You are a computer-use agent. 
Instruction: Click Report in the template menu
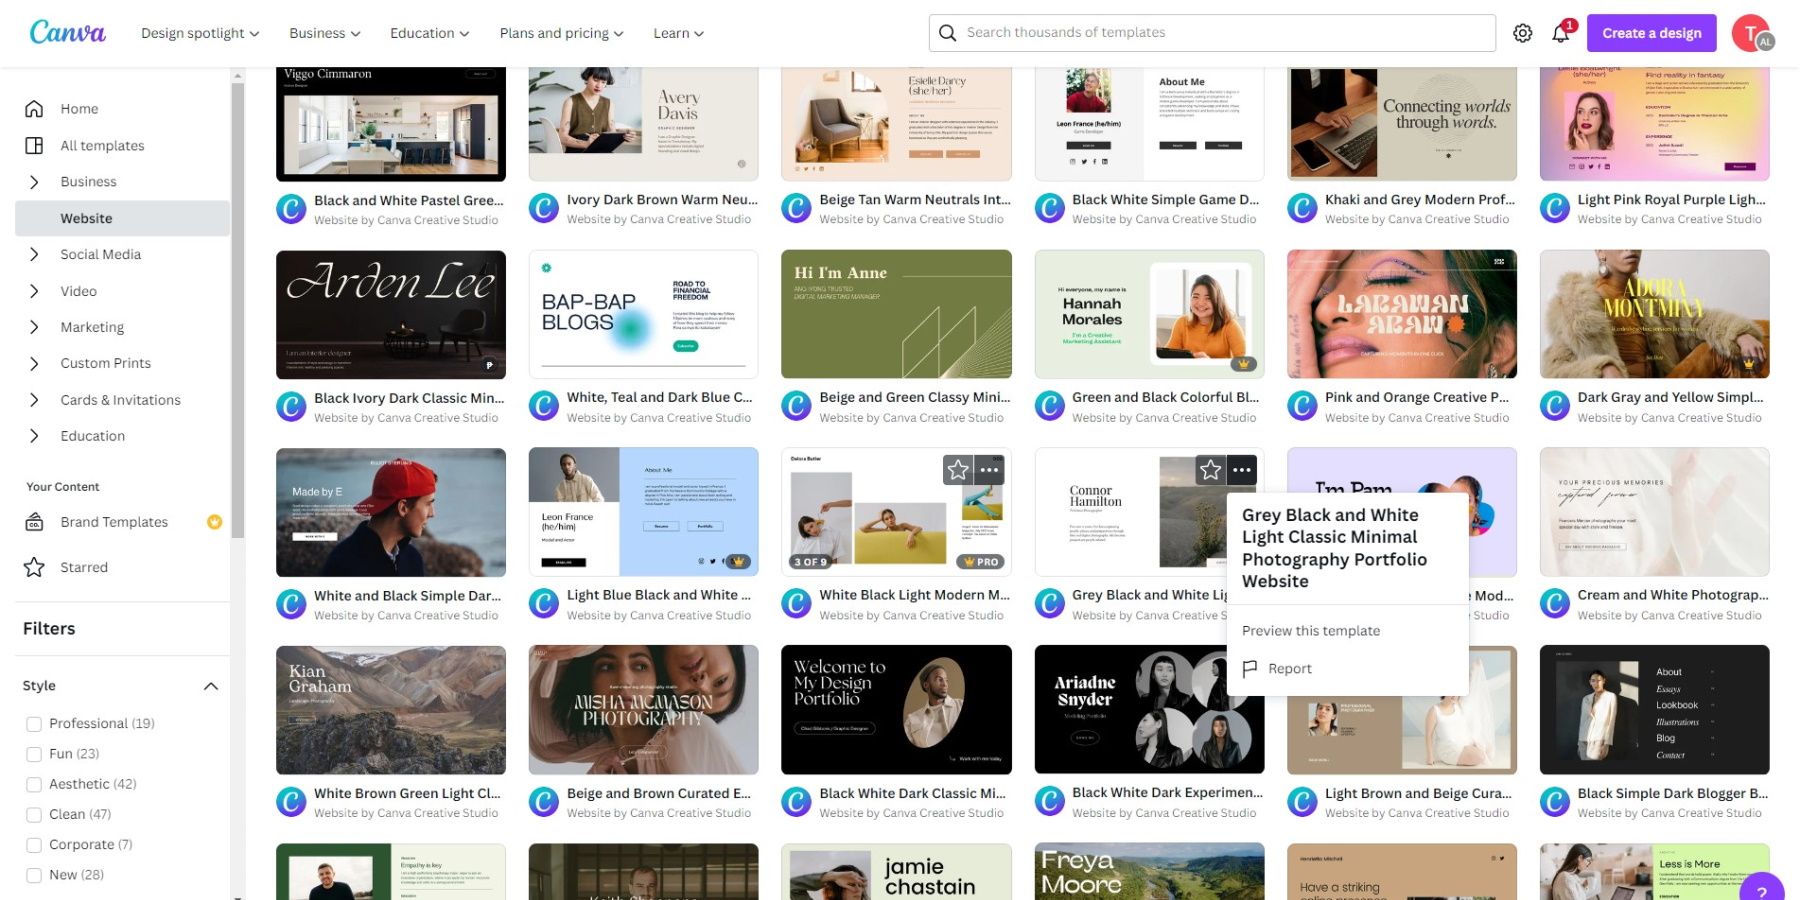[x=1289, y=668]
